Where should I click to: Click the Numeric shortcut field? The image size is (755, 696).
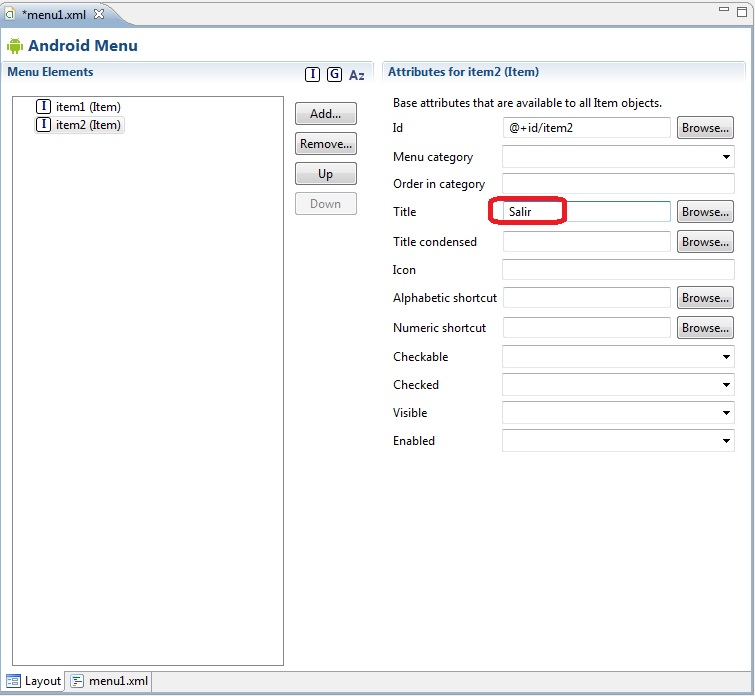586,328
